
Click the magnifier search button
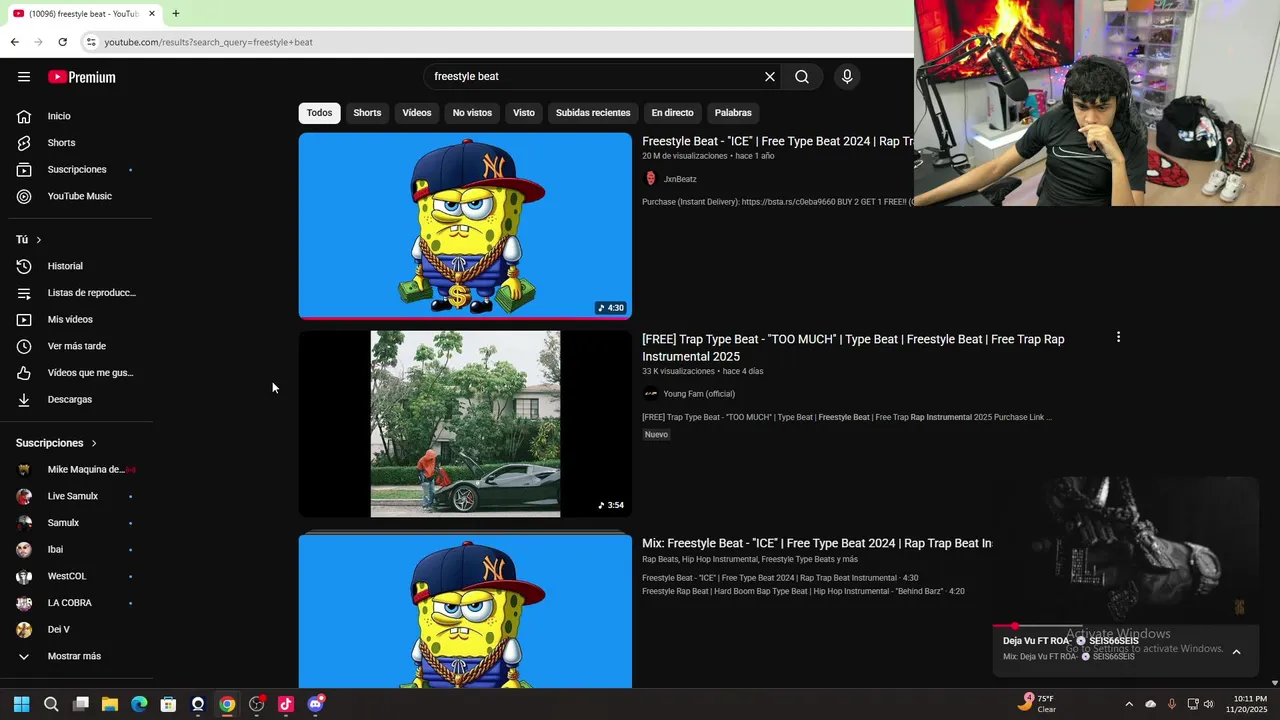tap(802, 77)
